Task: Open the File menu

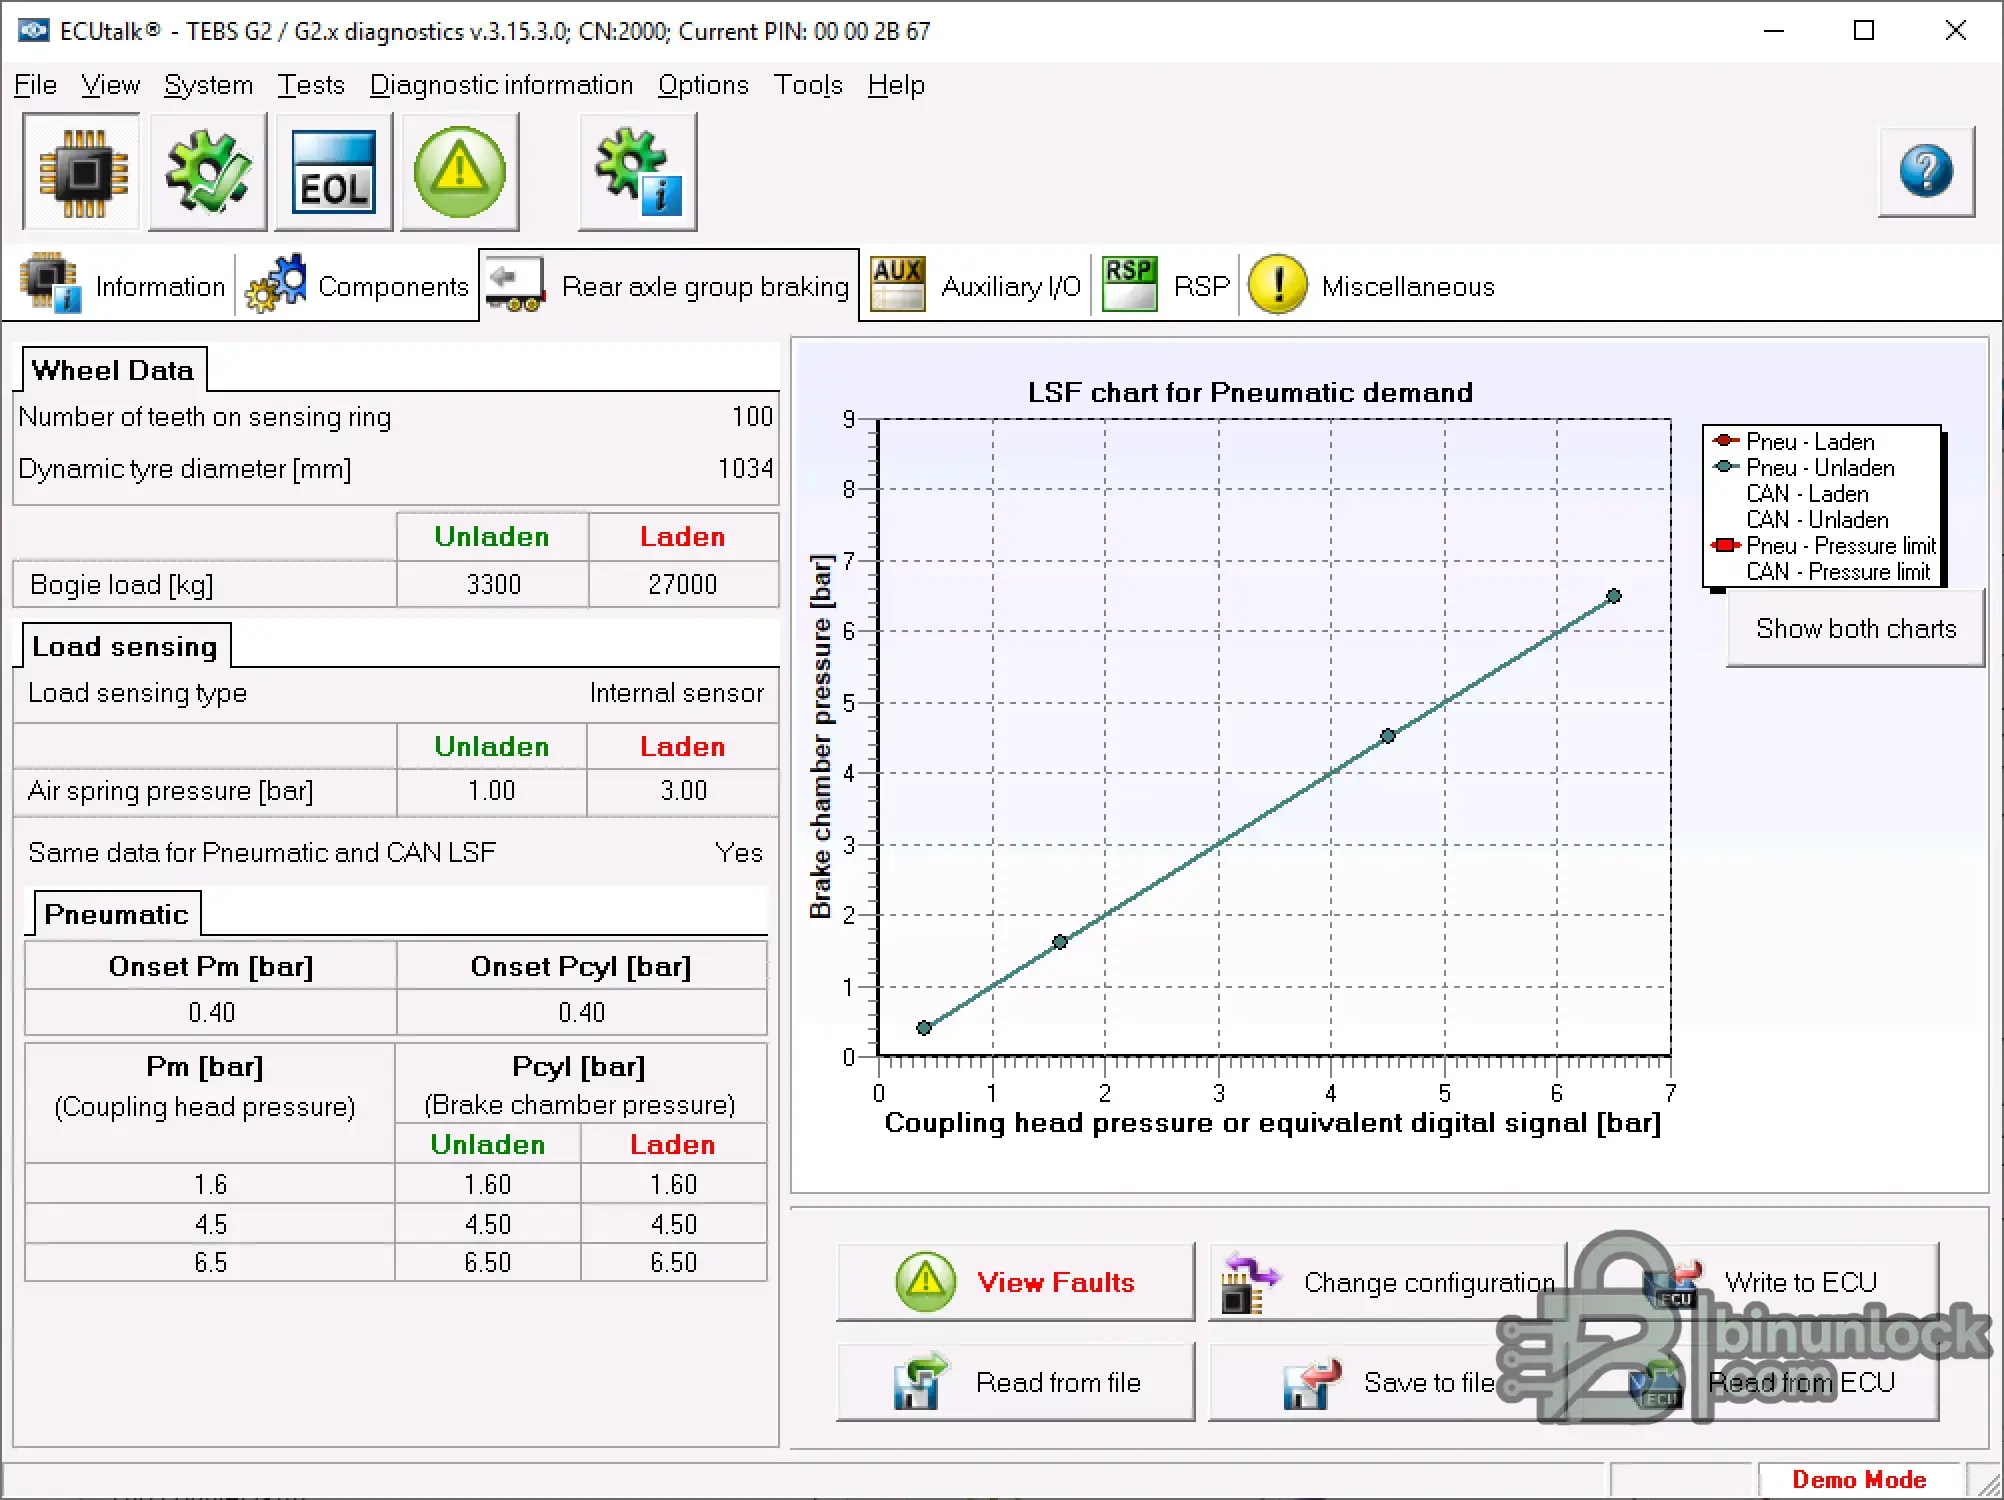Action: click(x=35, y=85)
